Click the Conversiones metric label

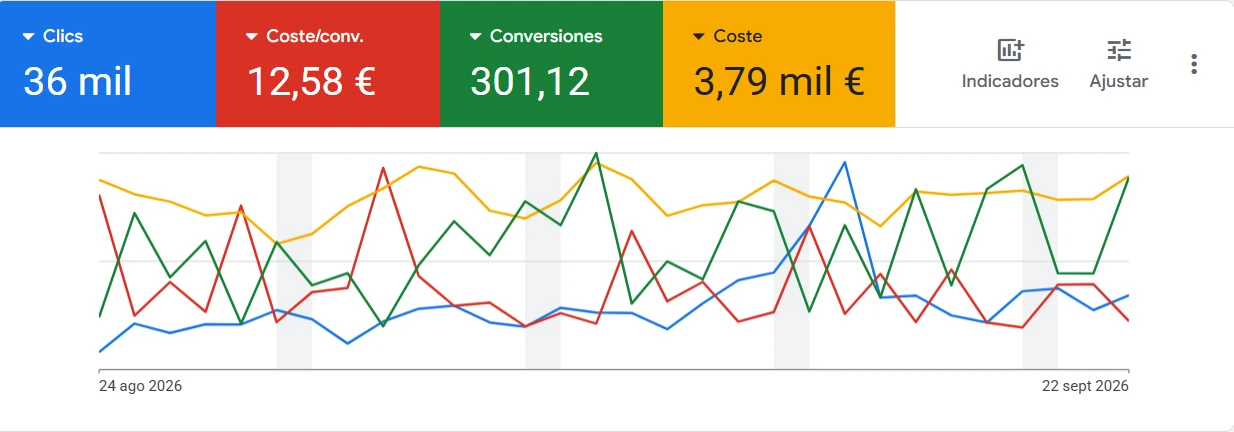[x=546, y=37]
